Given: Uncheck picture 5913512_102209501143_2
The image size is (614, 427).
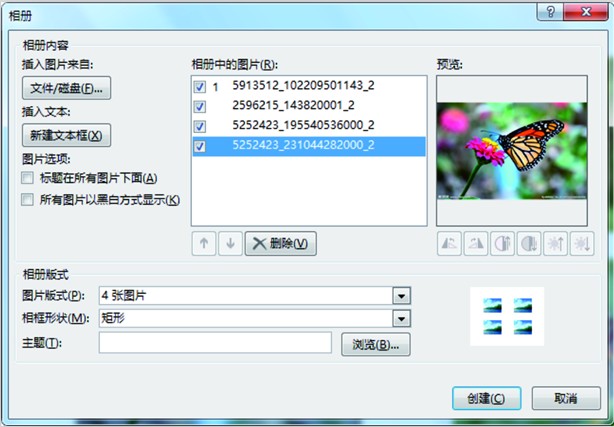Looking at the screenshot, I should (200, 87).
